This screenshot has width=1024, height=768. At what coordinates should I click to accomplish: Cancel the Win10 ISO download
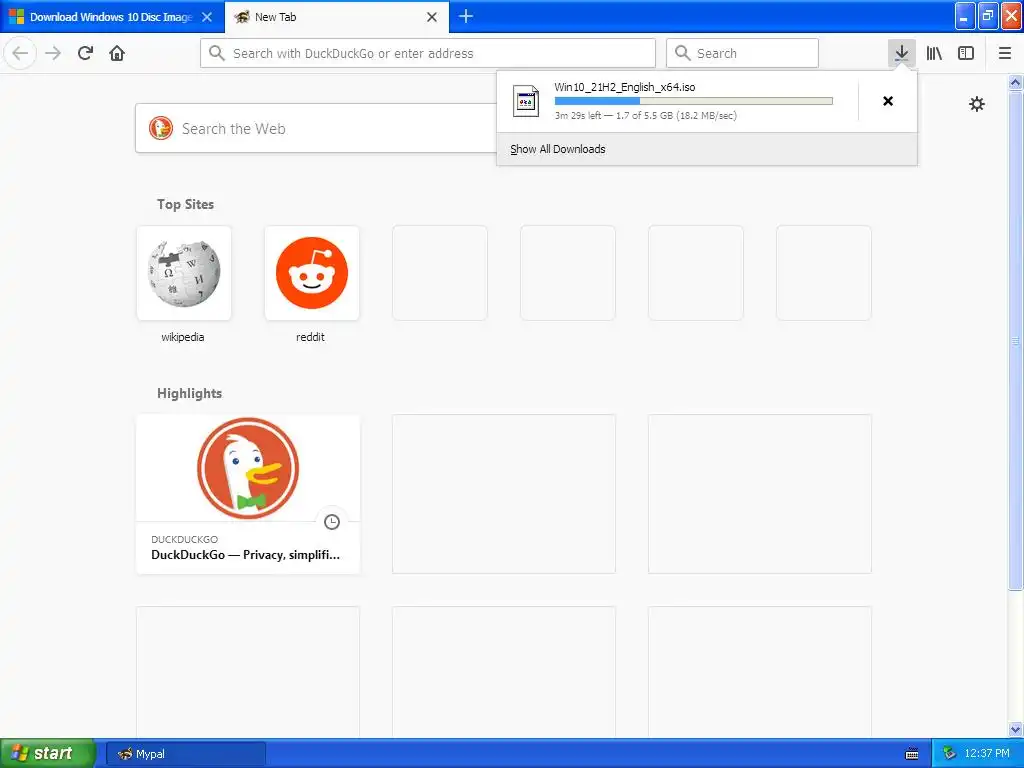pos(888,101)
